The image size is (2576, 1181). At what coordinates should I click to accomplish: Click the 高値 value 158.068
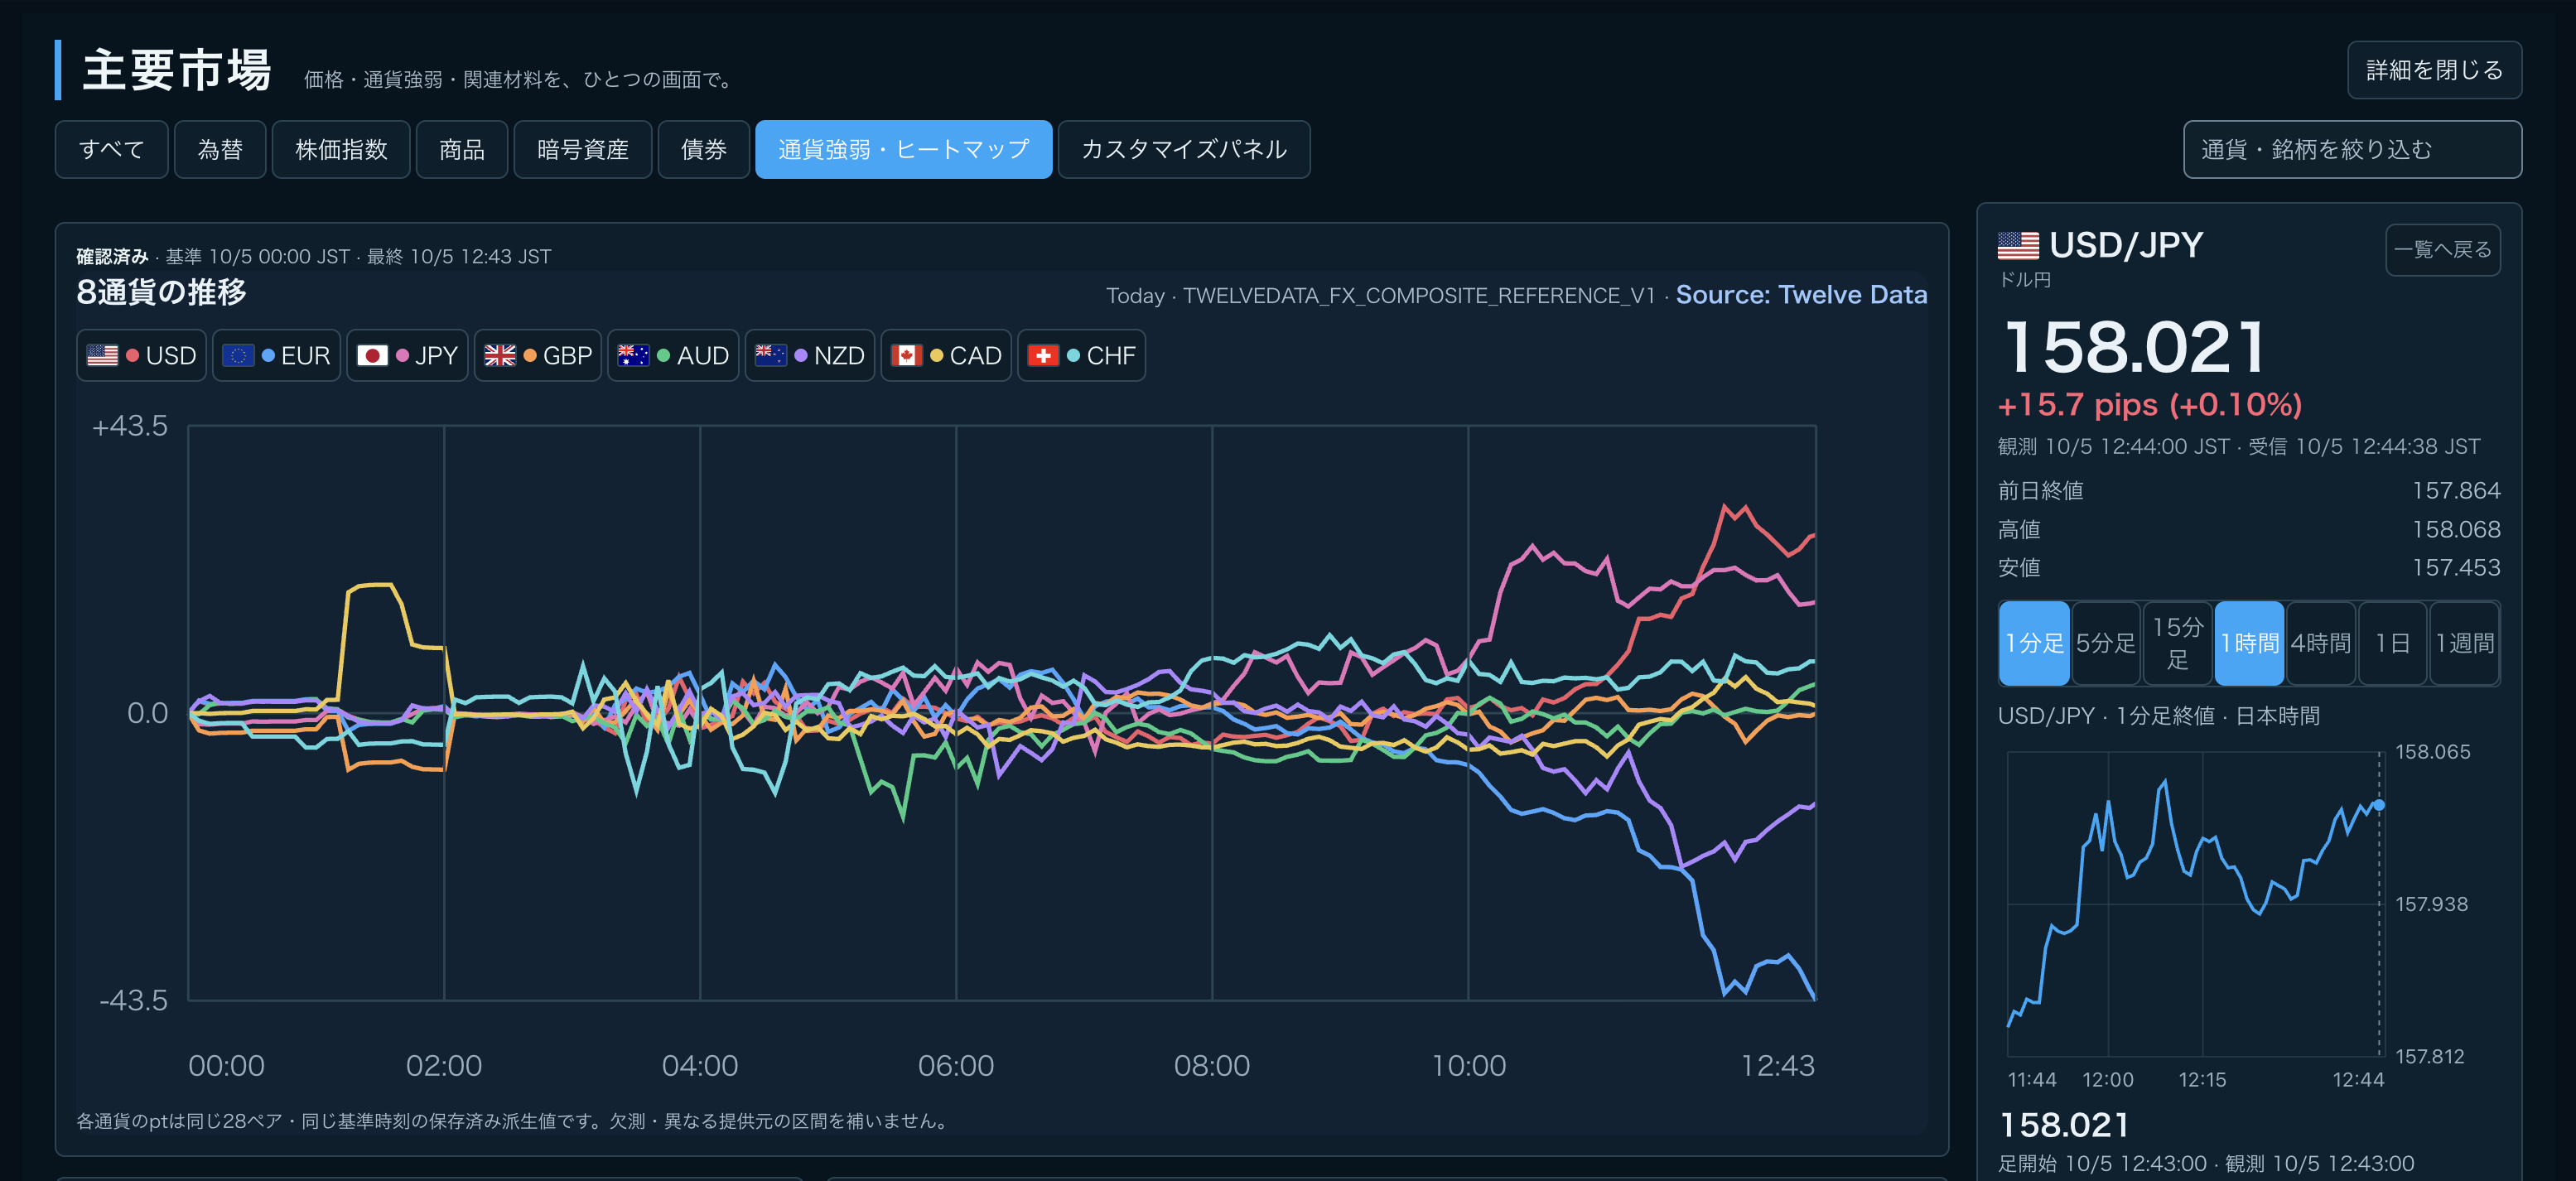[x=2456, y=529]
